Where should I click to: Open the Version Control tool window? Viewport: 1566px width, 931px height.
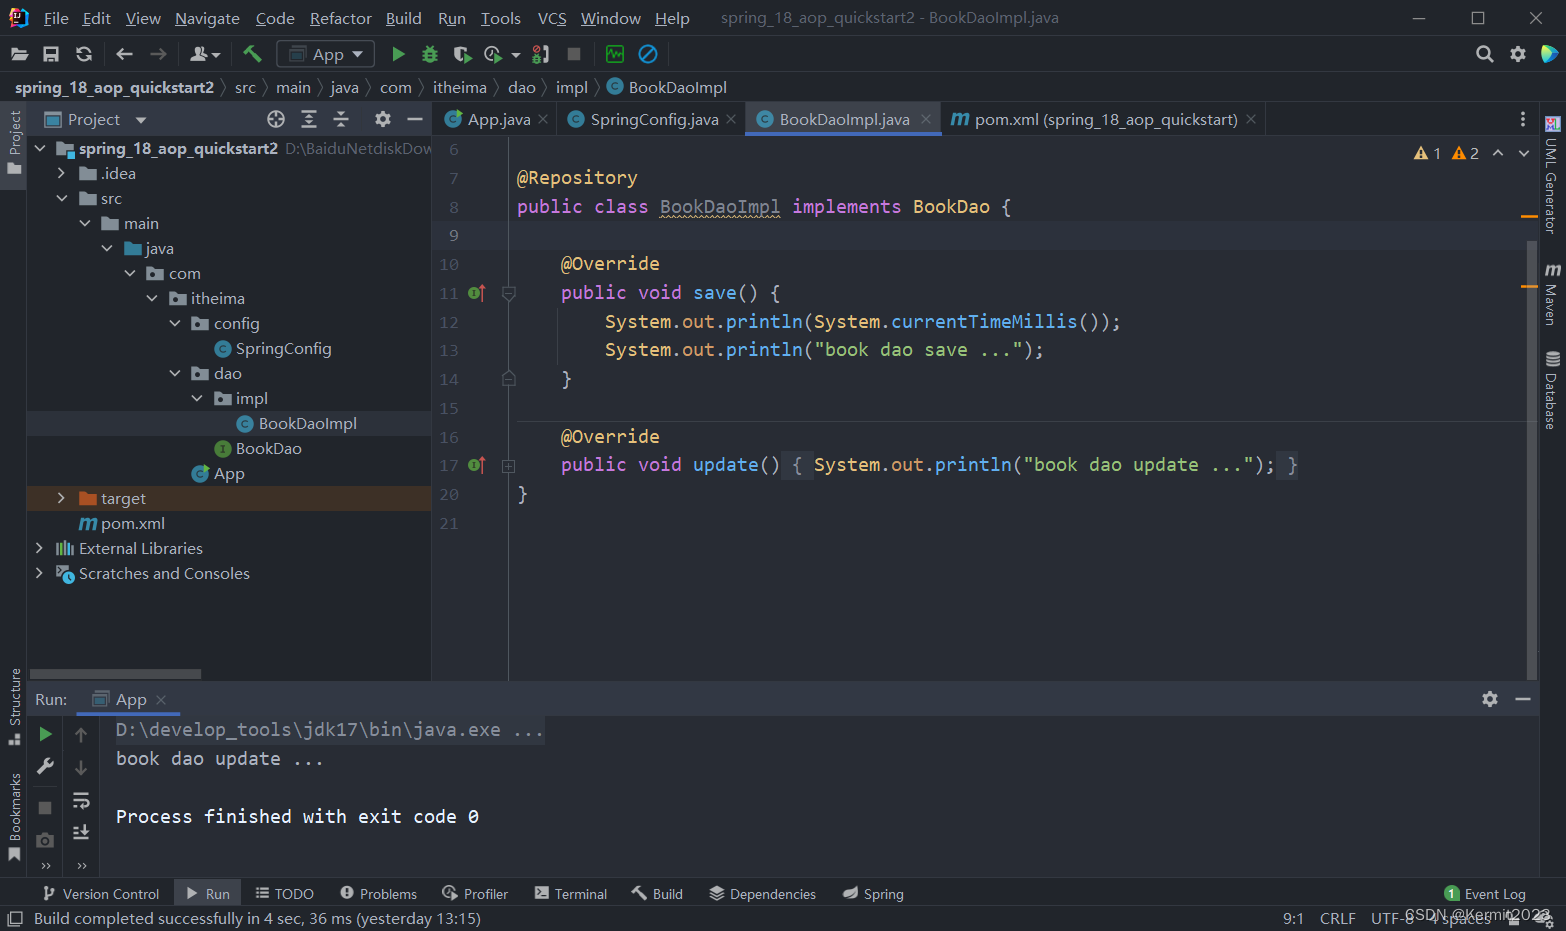(x=101, y=894)
